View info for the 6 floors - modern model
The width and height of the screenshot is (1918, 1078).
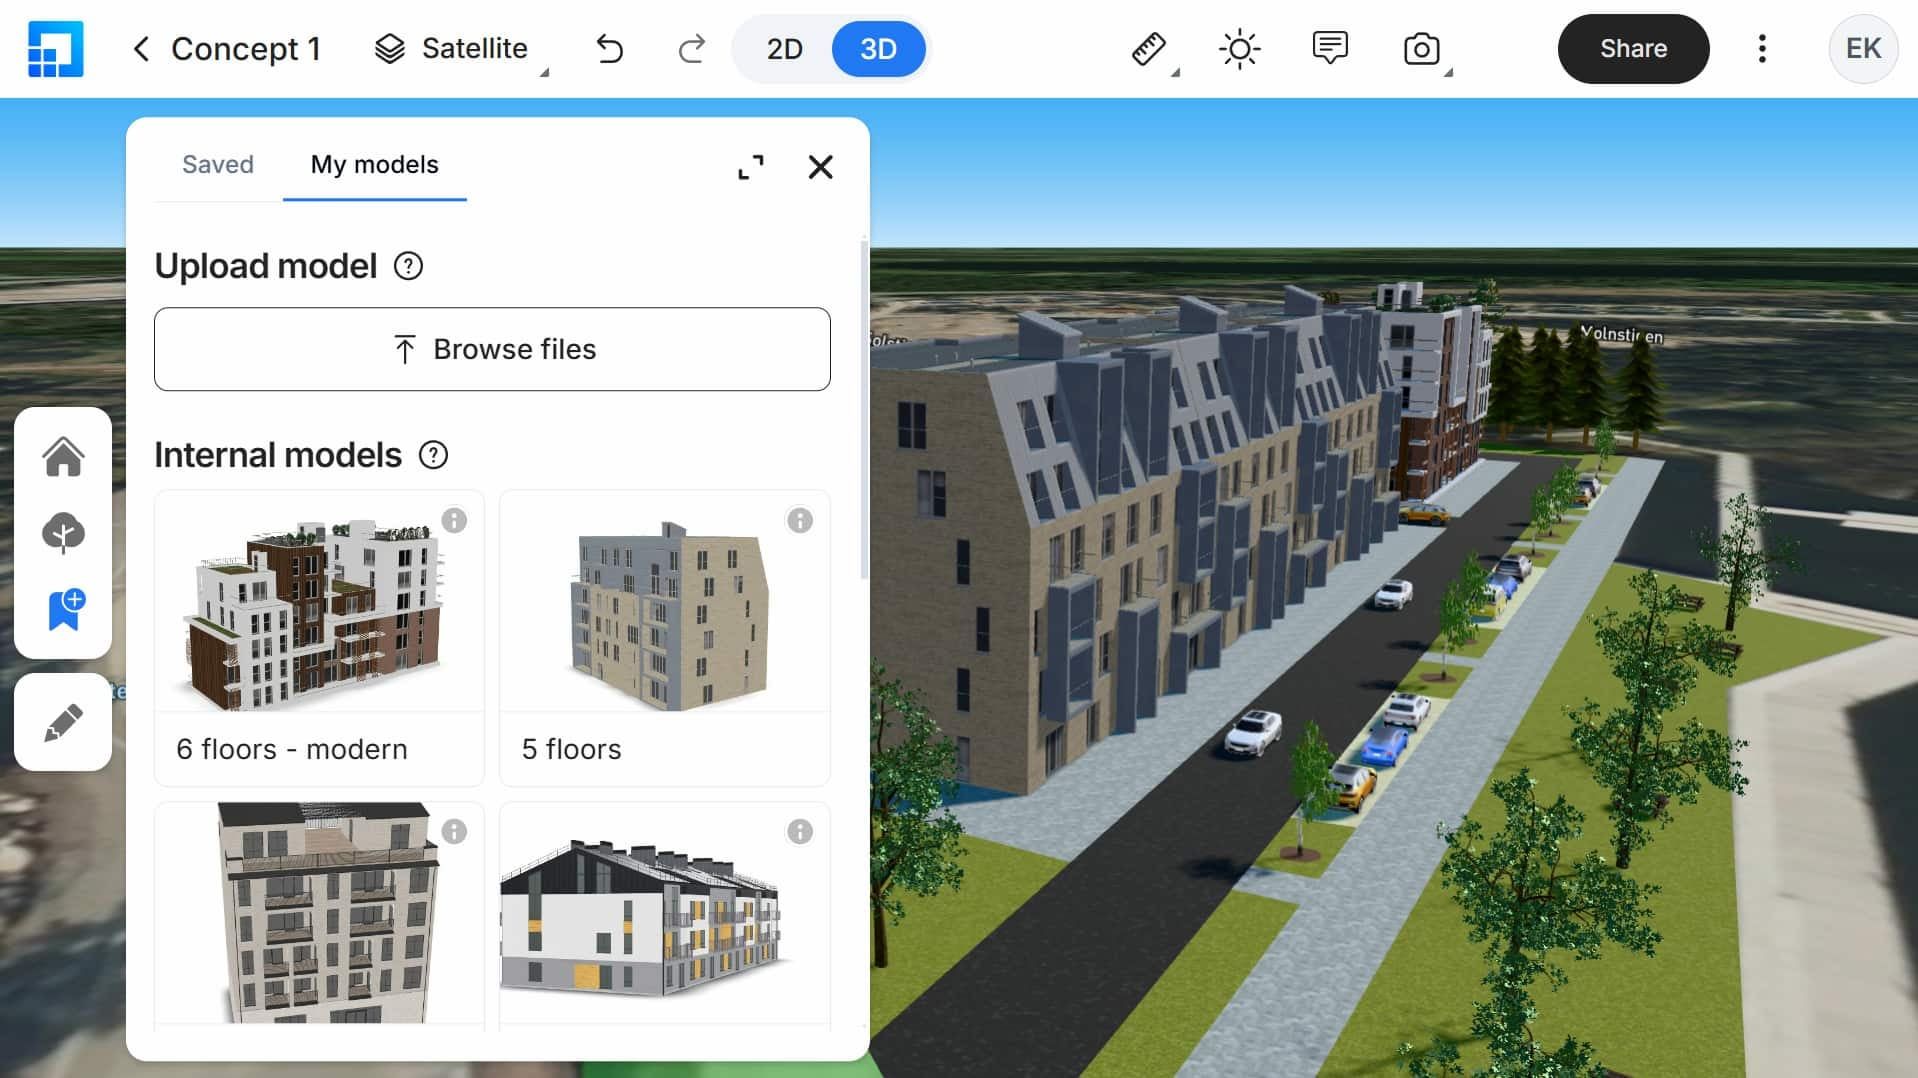click(x=456, y=521)
